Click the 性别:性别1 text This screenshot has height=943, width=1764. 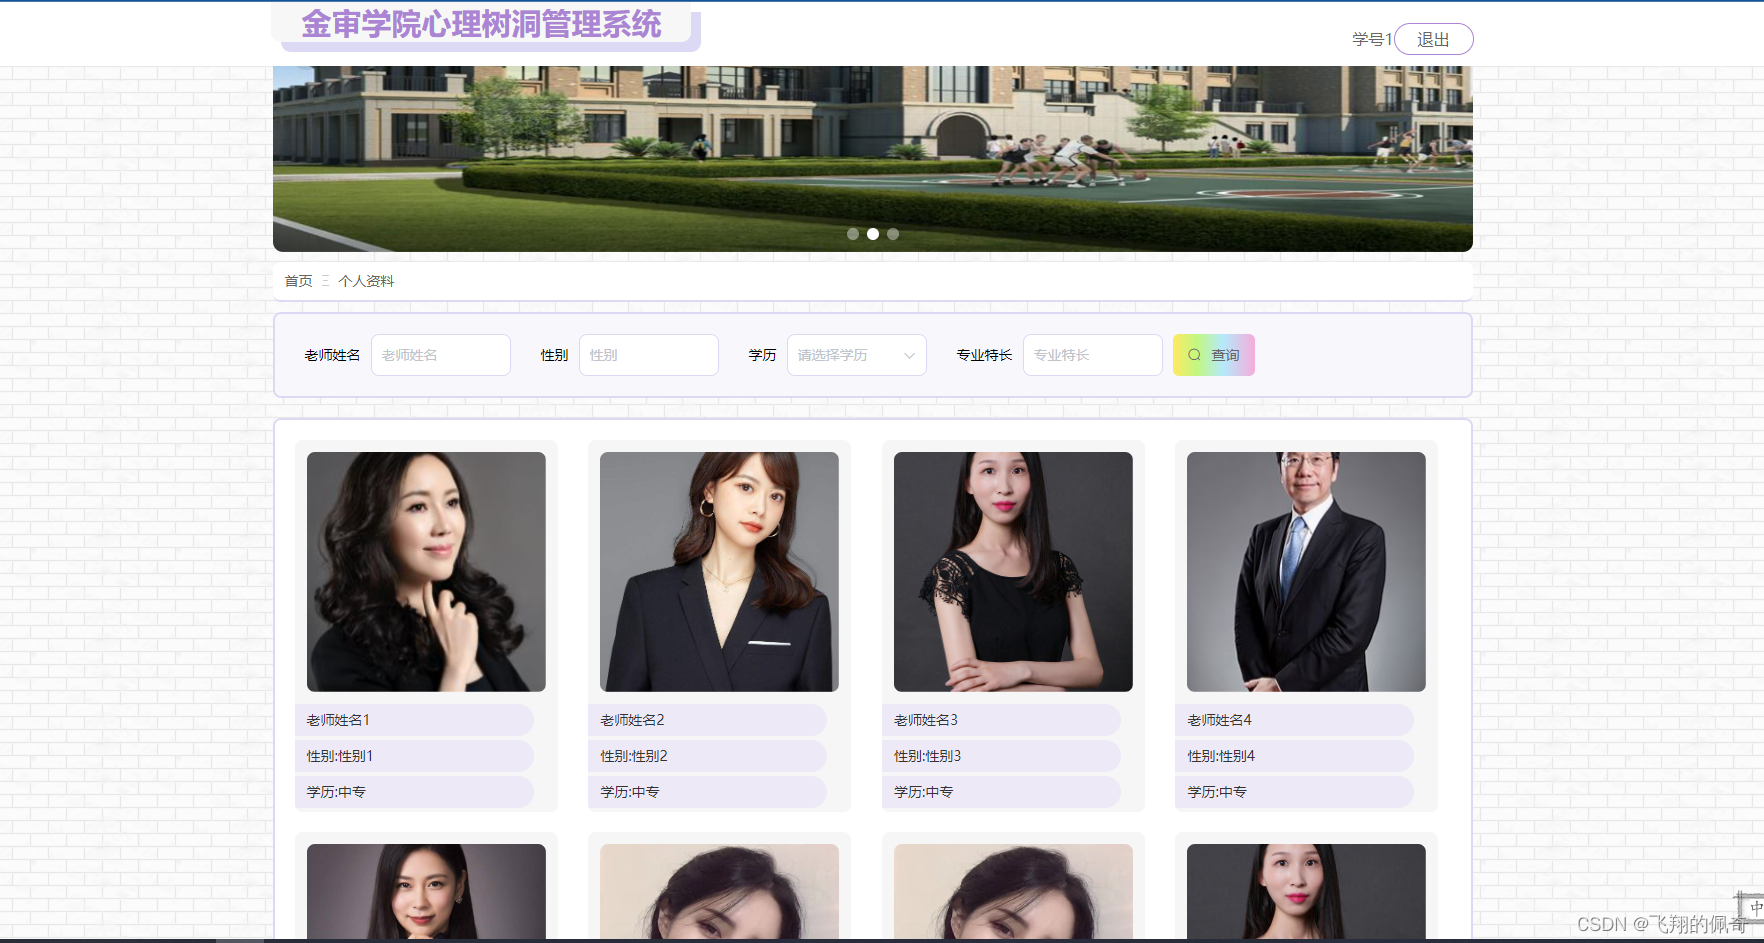[x=340, y=756]
